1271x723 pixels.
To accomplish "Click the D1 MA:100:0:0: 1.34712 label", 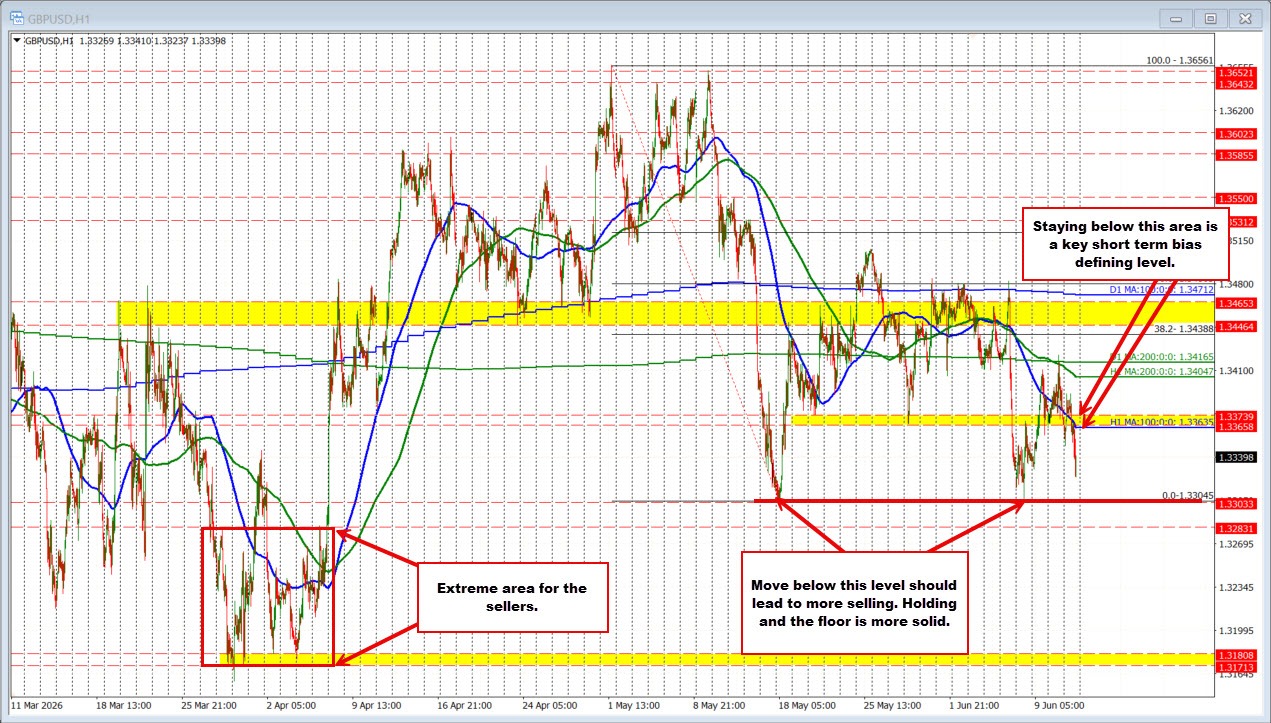I will pyautogui.click(x=1161, y=290).
